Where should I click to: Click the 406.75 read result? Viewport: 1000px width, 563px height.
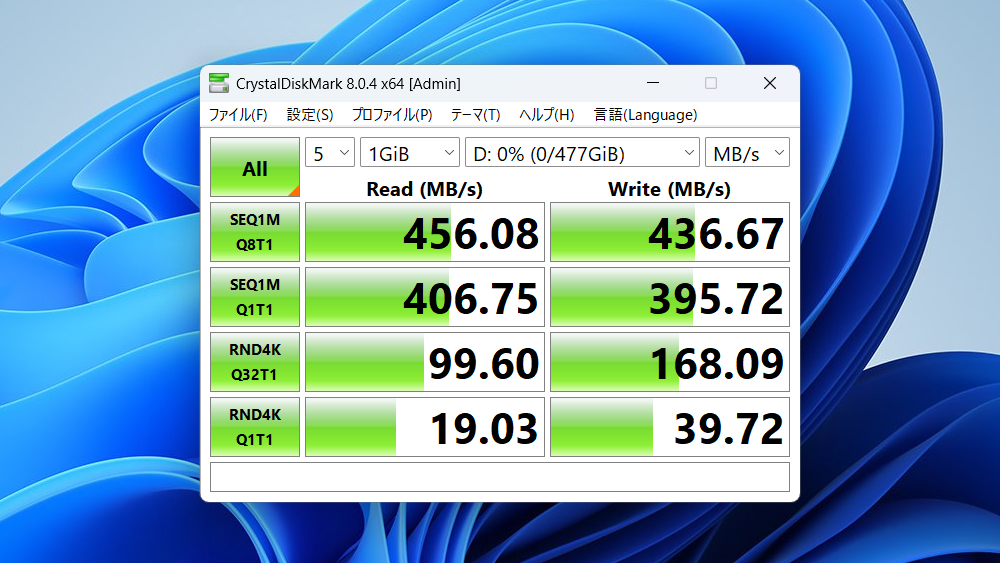425,297
